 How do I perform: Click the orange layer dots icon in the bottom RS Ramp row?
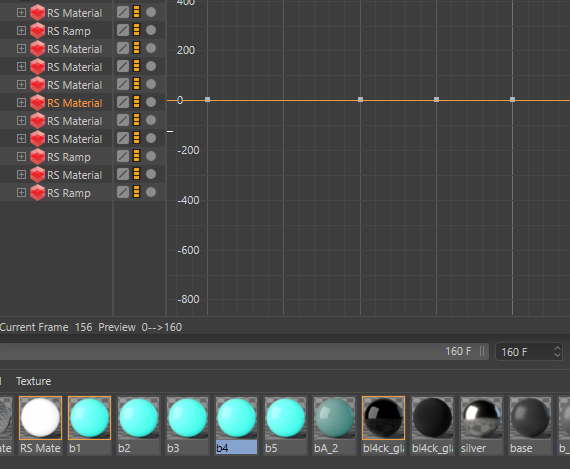click(137, 192)
